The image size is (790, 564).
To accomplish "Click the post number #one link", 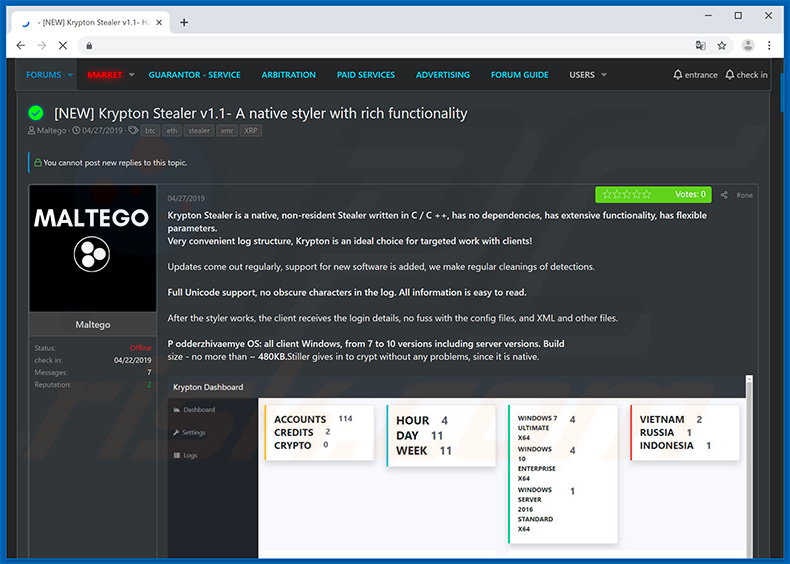I will pos(744,195).
